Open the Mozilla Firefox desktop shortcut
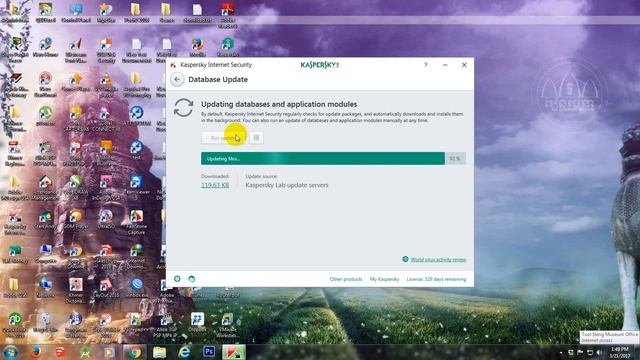Screen dimensions: 640x360 click(x=197, y=47)
